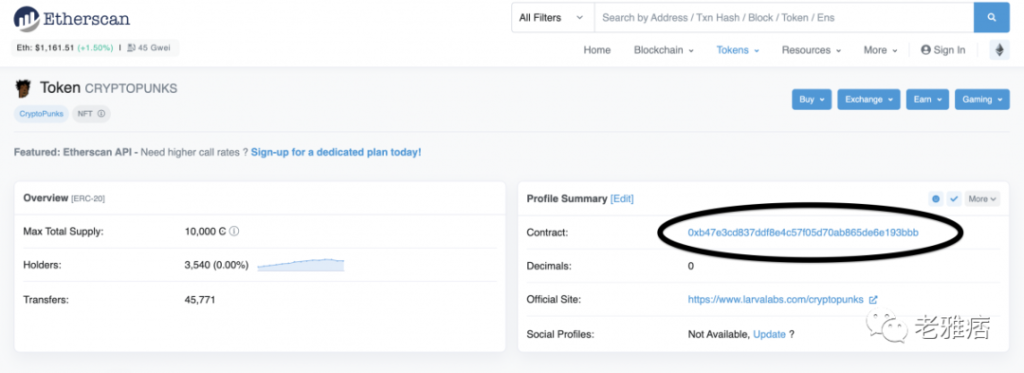Click the Overview ERC-20 heading
The height and width of the screenshot is (373, 1024).
[x=64, y=198]
